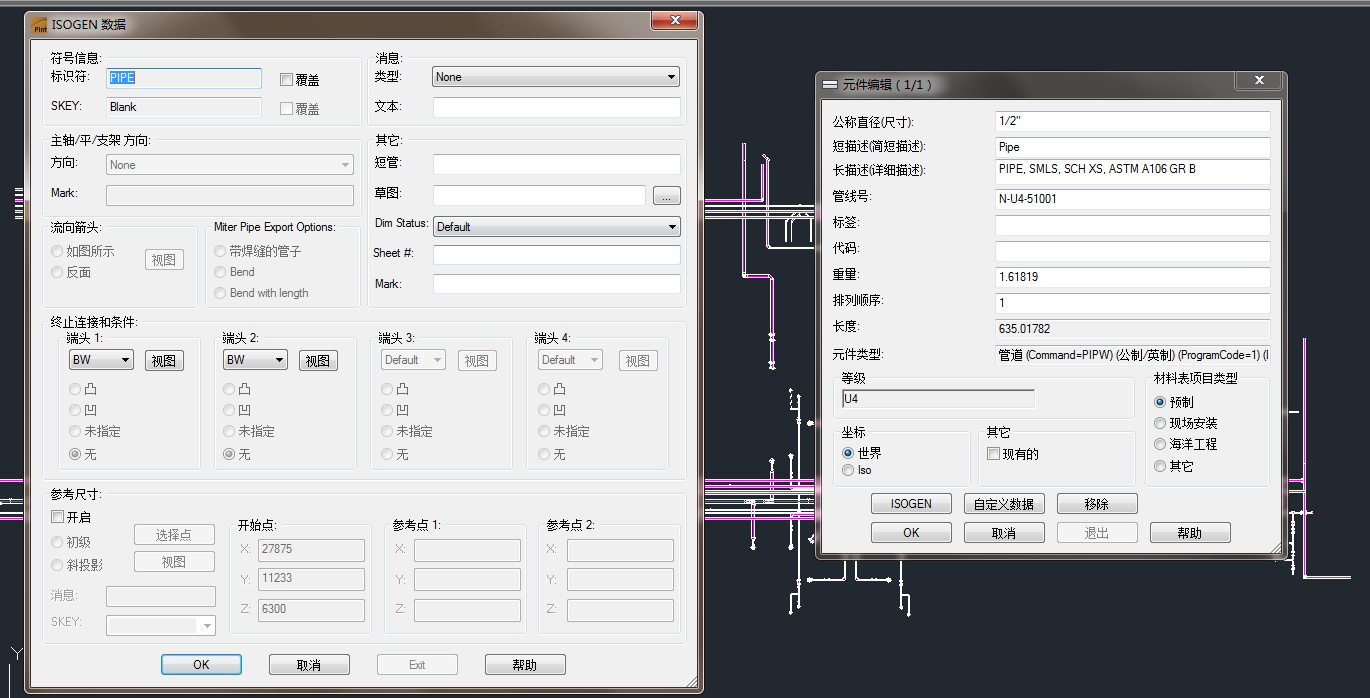Choose the 世界 coordinate radio
This screenshot has width=1370, height=698.
pyautogui.click(x=848, y=453)
